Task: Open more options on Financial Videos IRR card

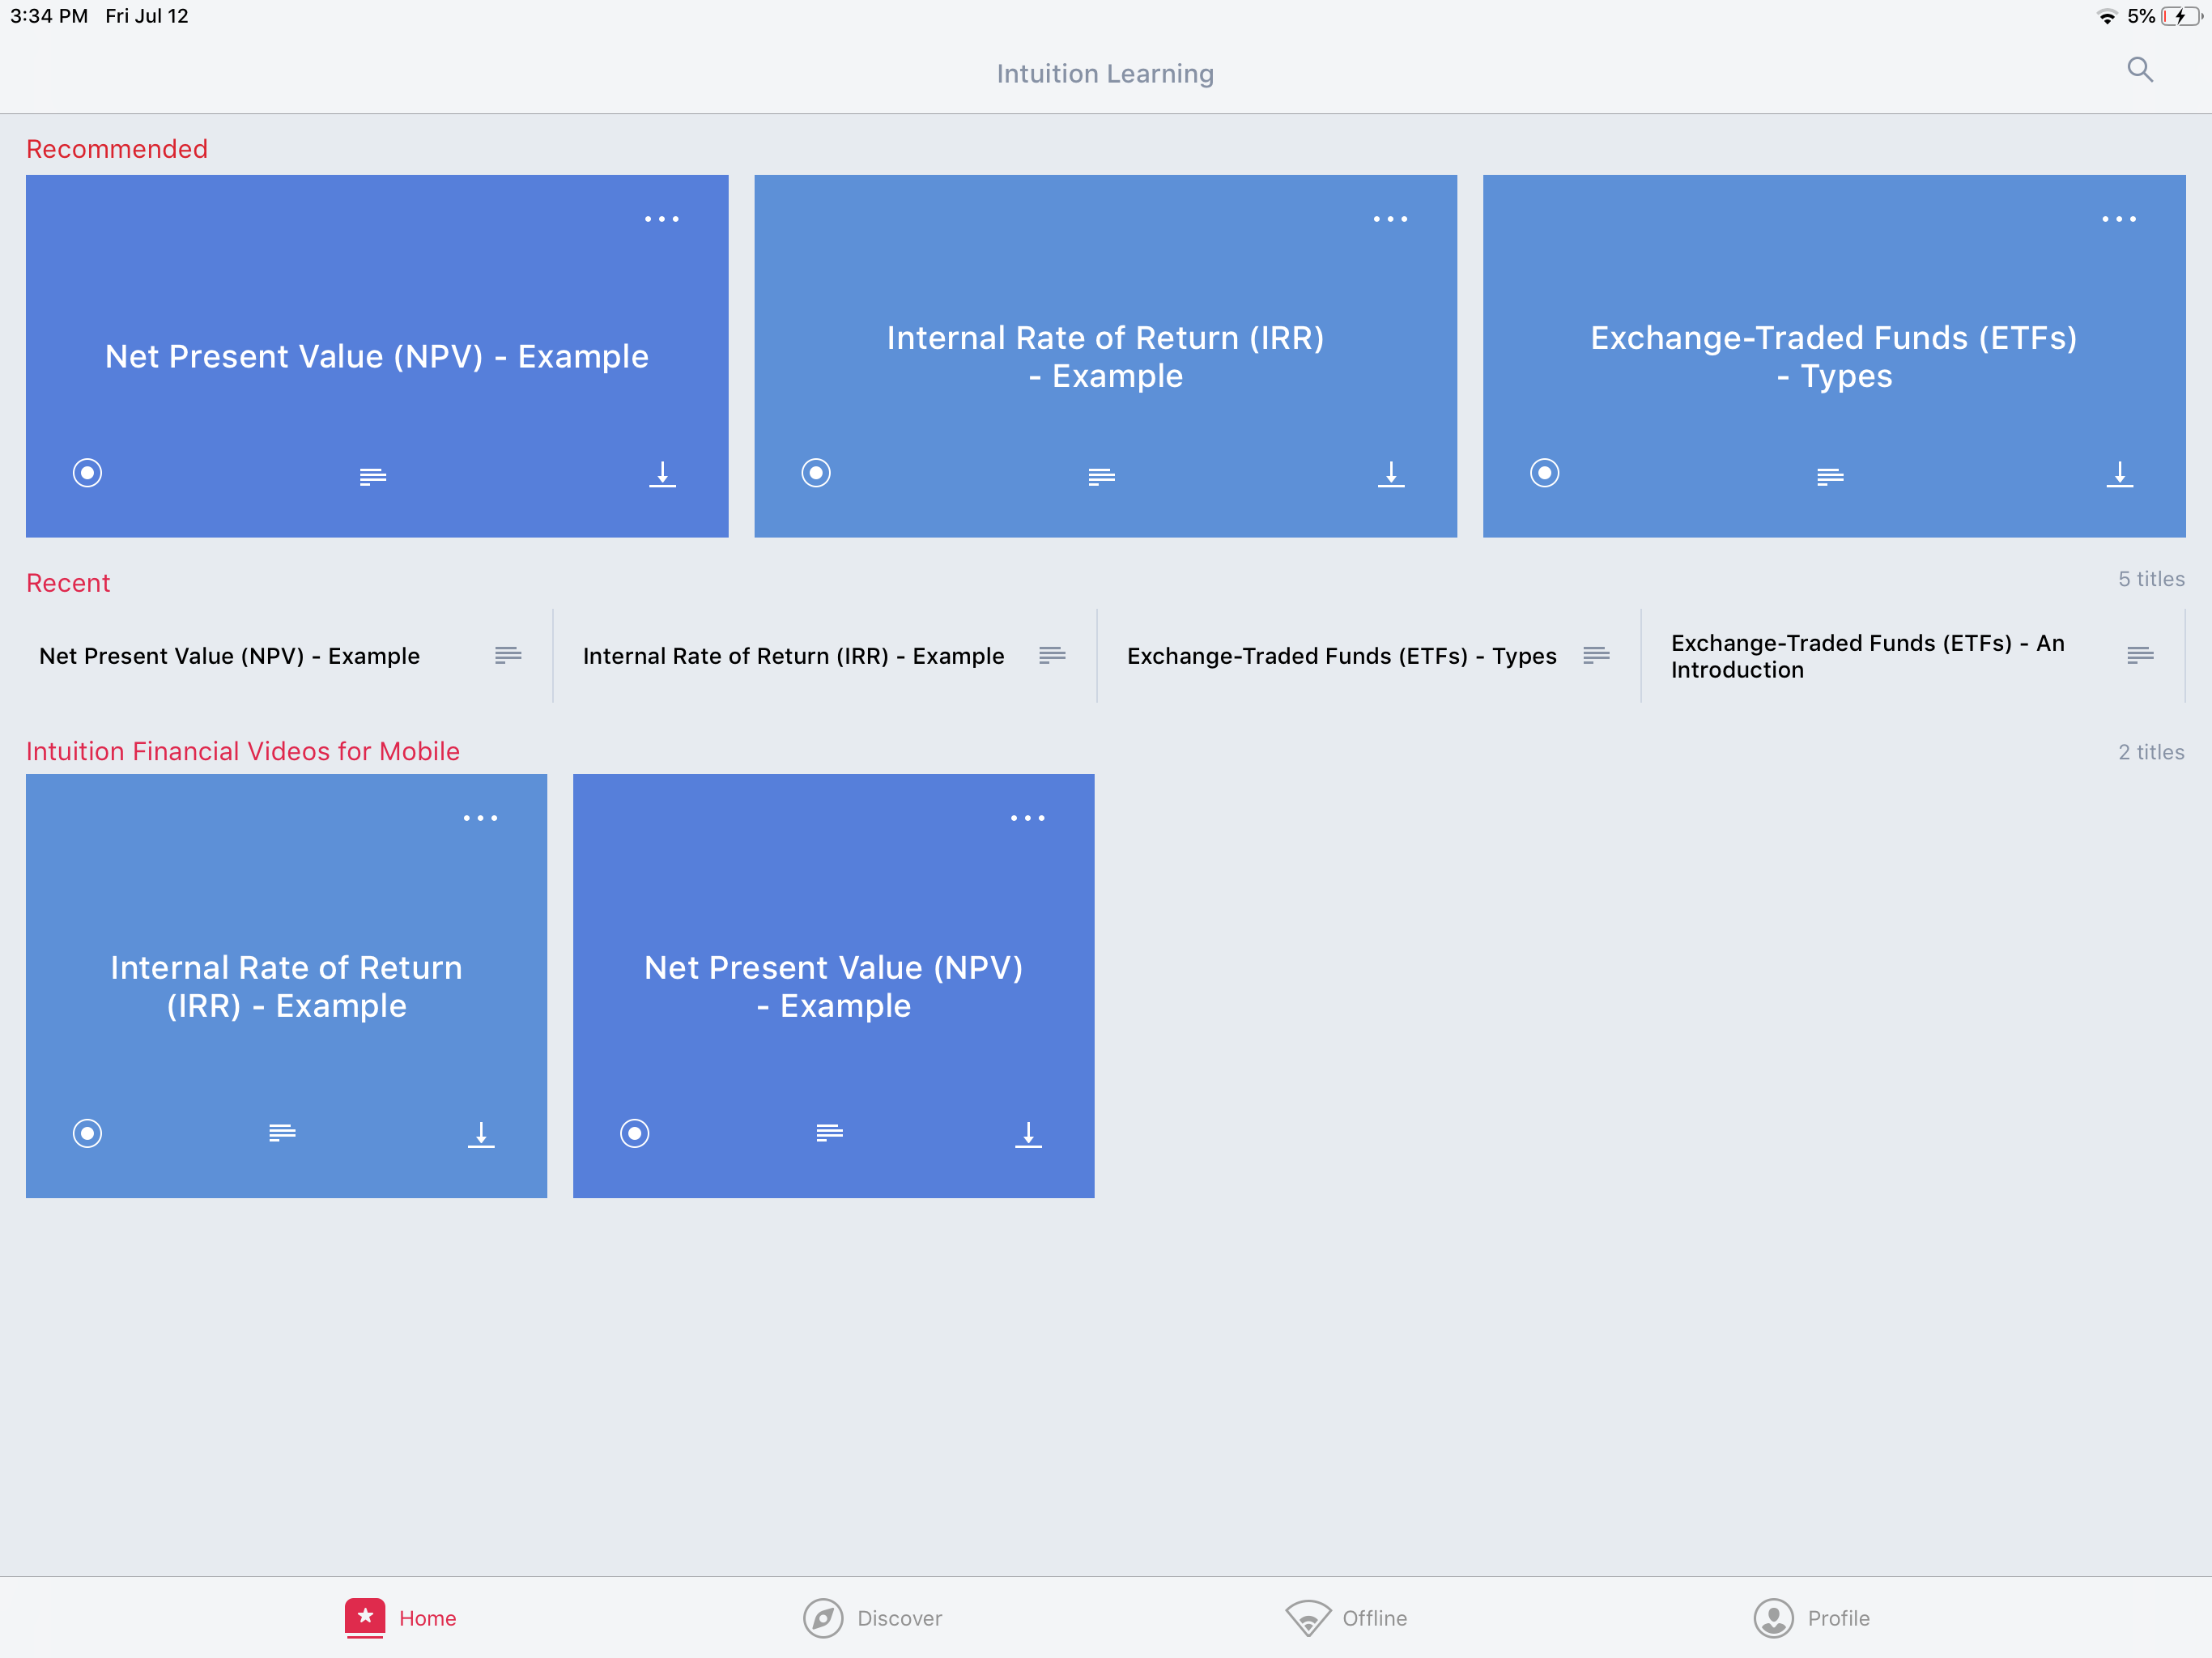Action: 480,818
